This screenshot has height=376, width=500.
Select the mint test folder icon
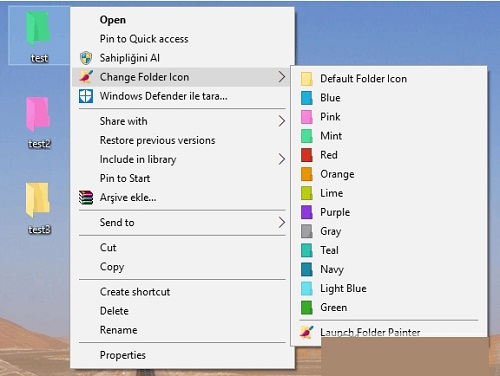click(38, 28)
